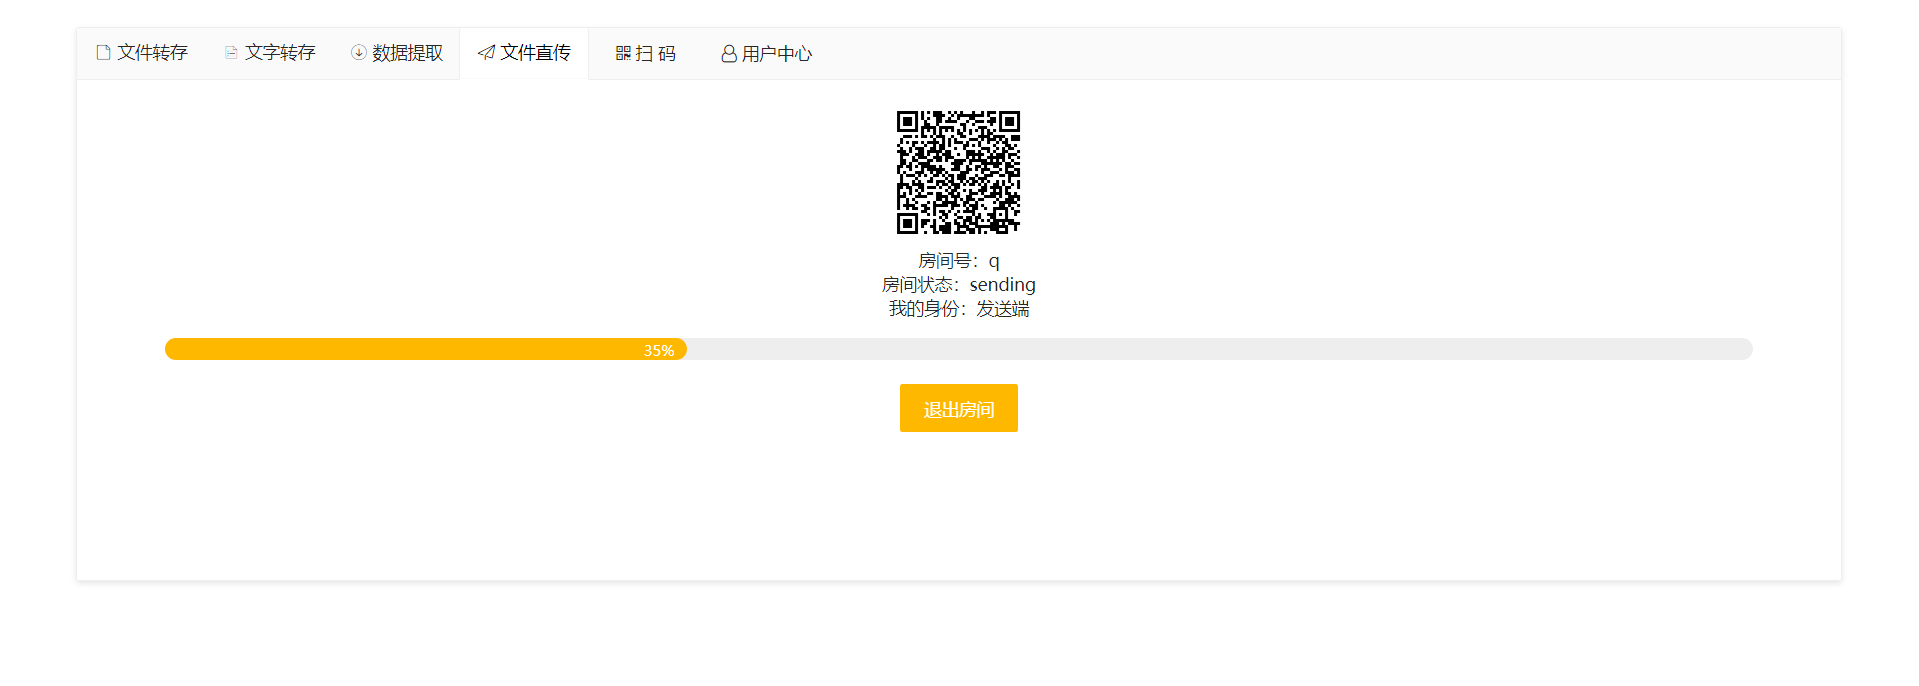Click the user icon beside 用户中心
The image size is (1919, 686).
[729, 54]
